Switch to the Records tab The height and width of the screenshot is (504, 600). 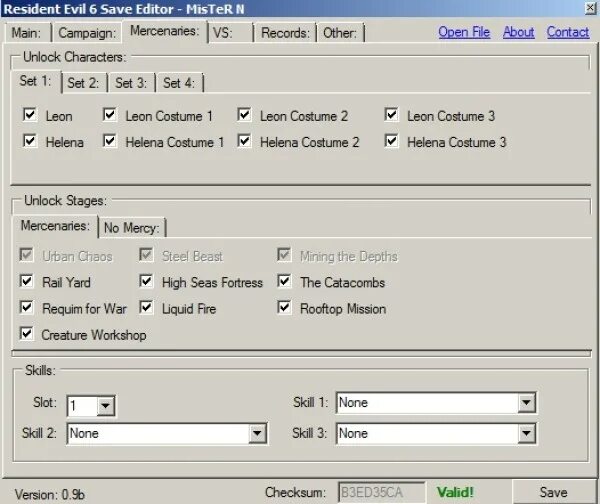click(285, 33)
